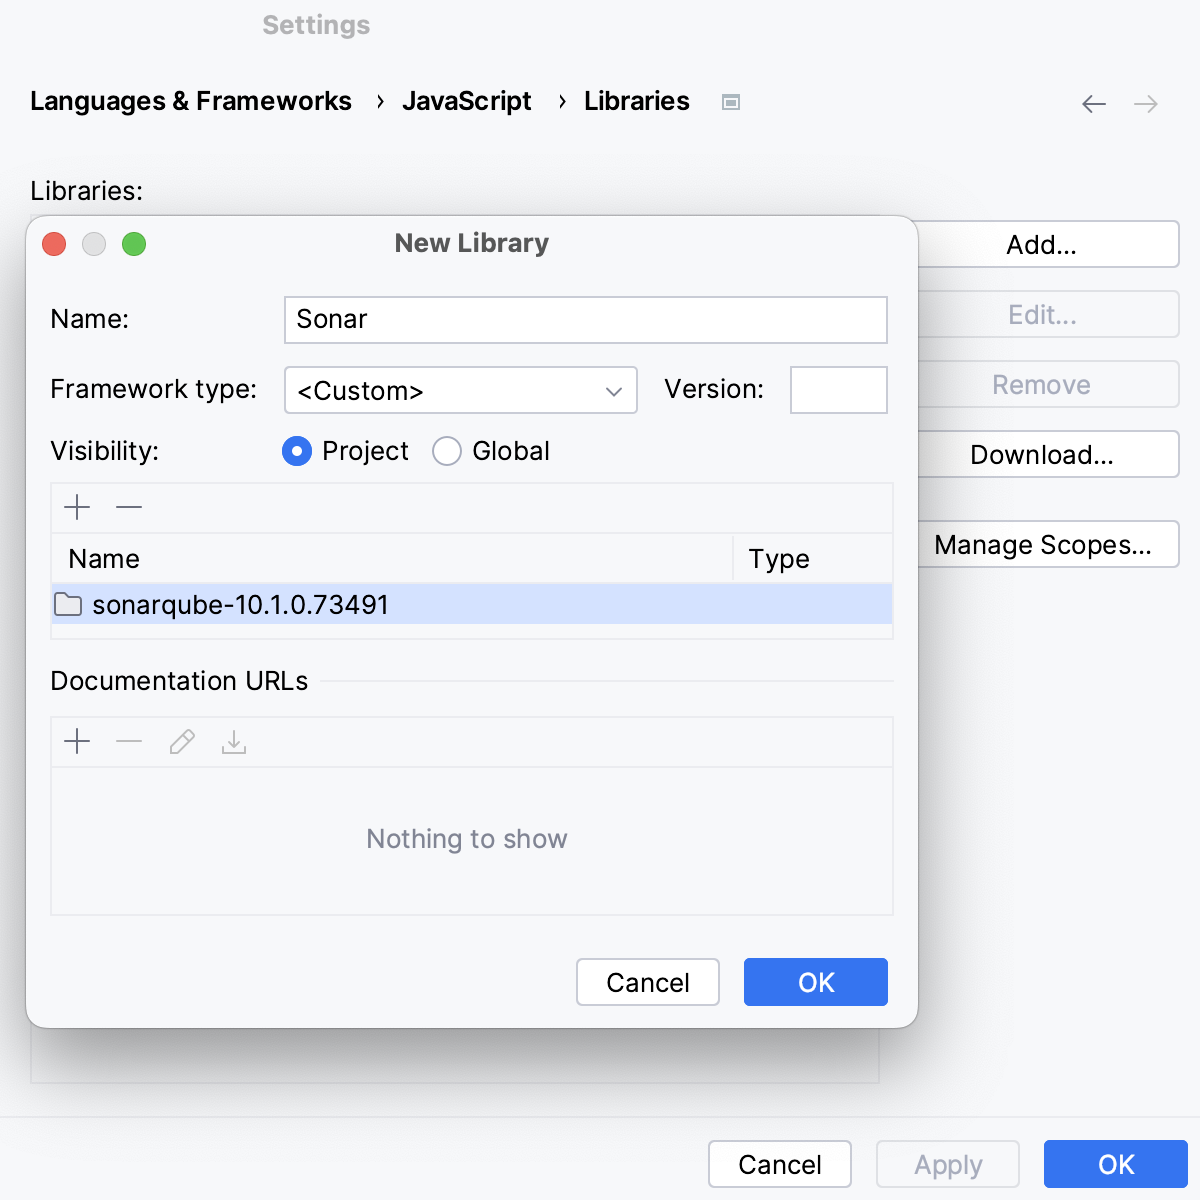Click plus icon to attach library files
Screen dimensions: 1200x1200
pyautogui.click(x=76, y=507)
